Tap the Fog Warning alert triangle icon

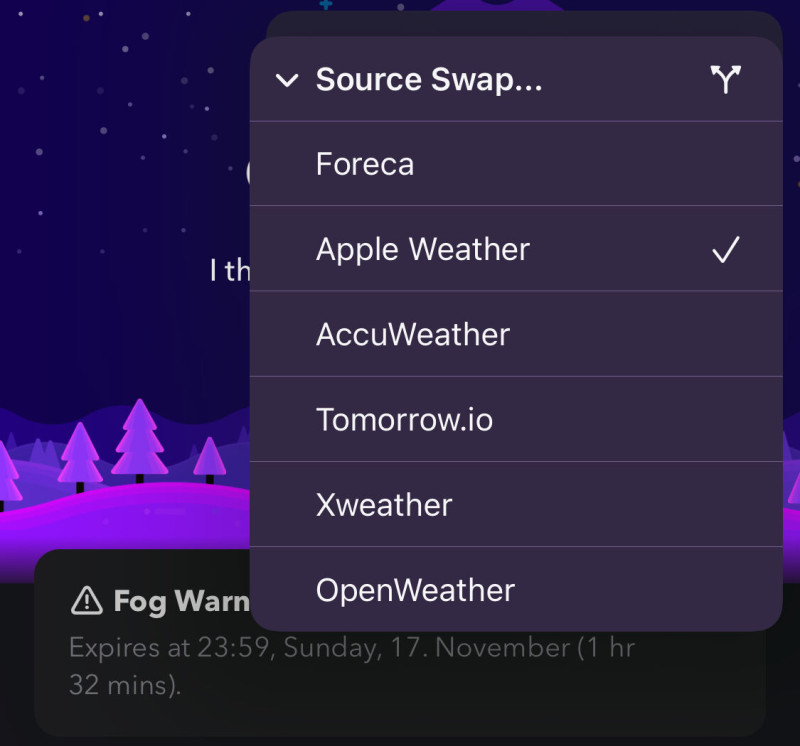(x=87, y=601)
